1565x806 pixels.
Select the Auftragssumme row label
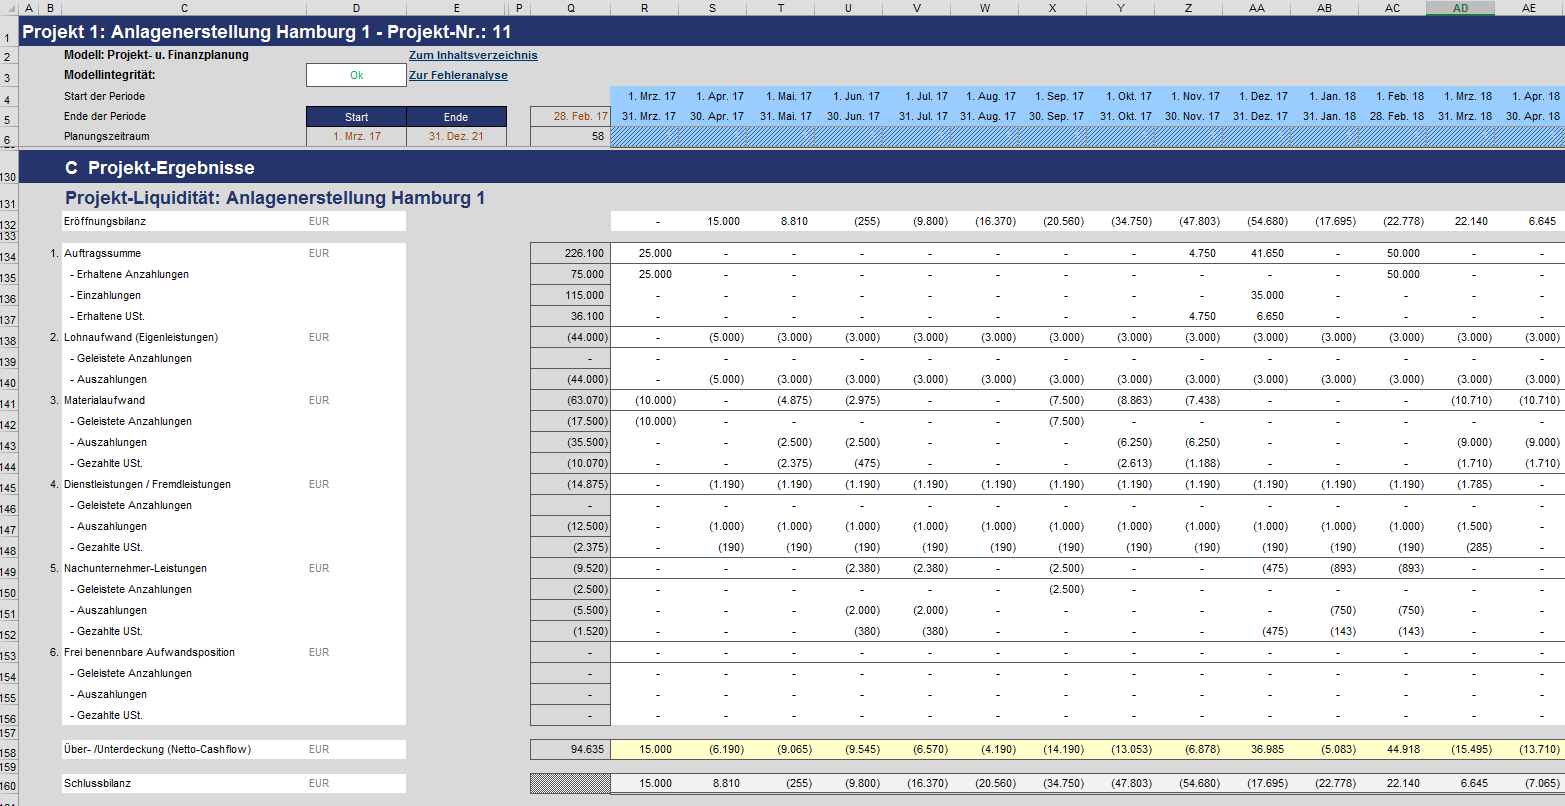pos(102,254)
